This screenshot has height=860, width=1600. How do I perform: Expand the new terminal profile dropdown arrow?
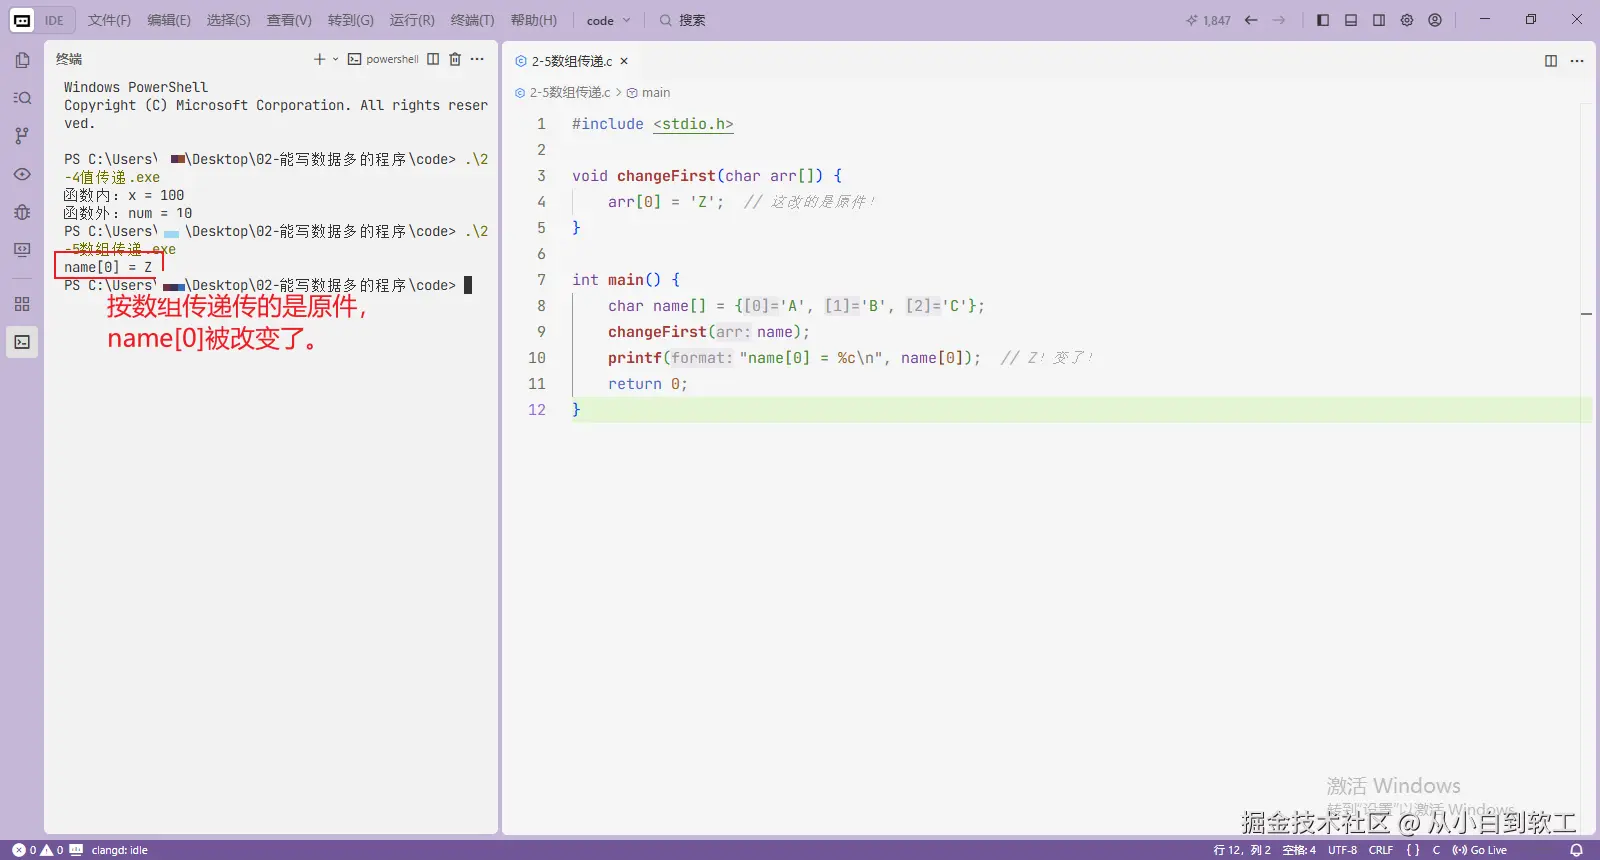pyautogui.click(x=335, y=59)
